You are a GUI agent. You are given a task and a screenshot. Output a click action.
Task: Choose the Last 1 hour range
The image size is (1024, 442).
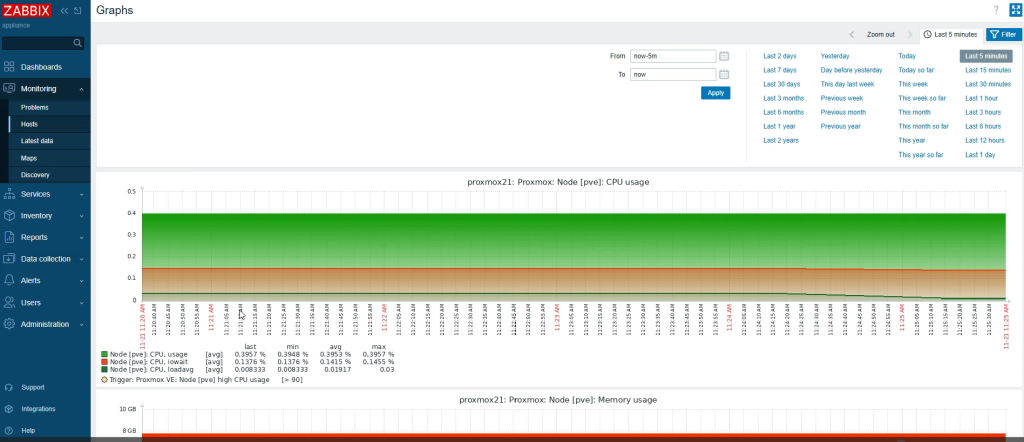tap(981, 98)
